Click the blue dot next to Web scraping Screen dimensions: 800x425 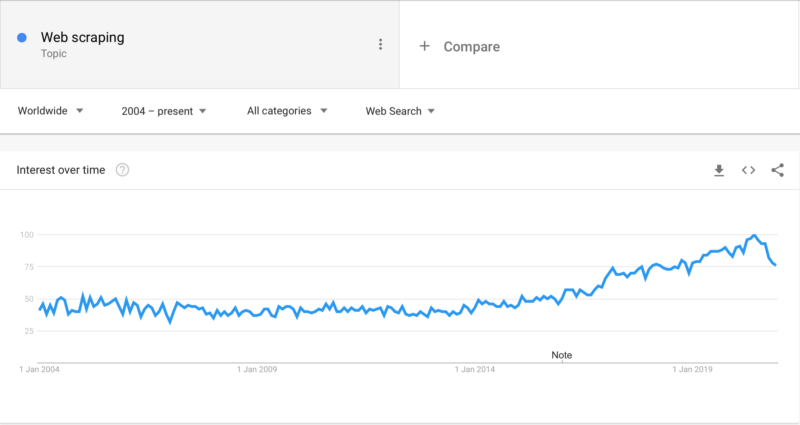22,37
